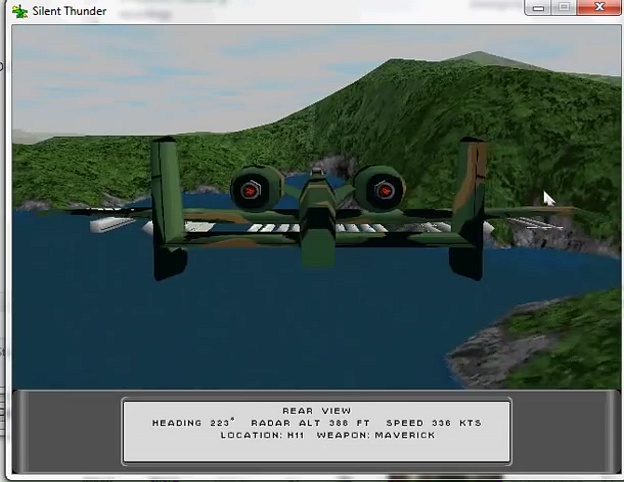Screen dimensions: 624x482
Task: Click the 'HEADING 223°' readout
Action: [x=193, y=423]
